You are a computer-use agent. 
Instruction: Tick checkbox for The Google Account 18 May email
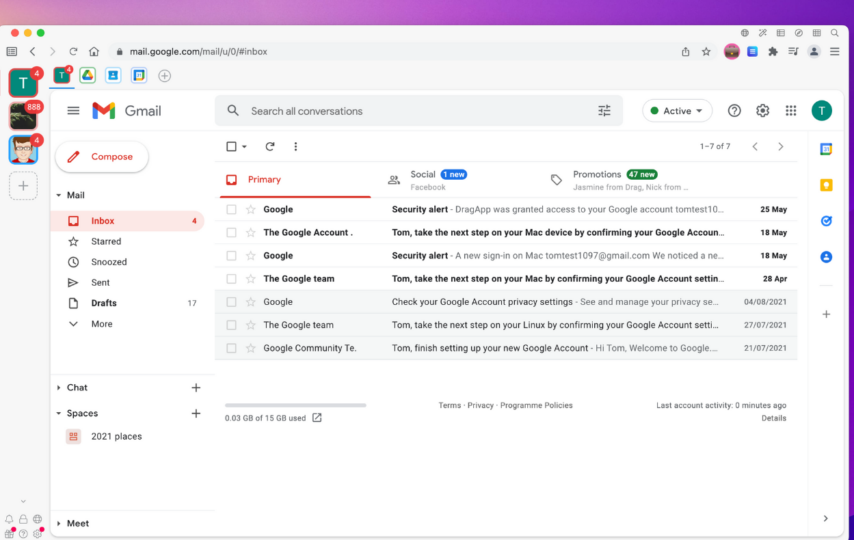pyautogui.click(x=231, y=232)
